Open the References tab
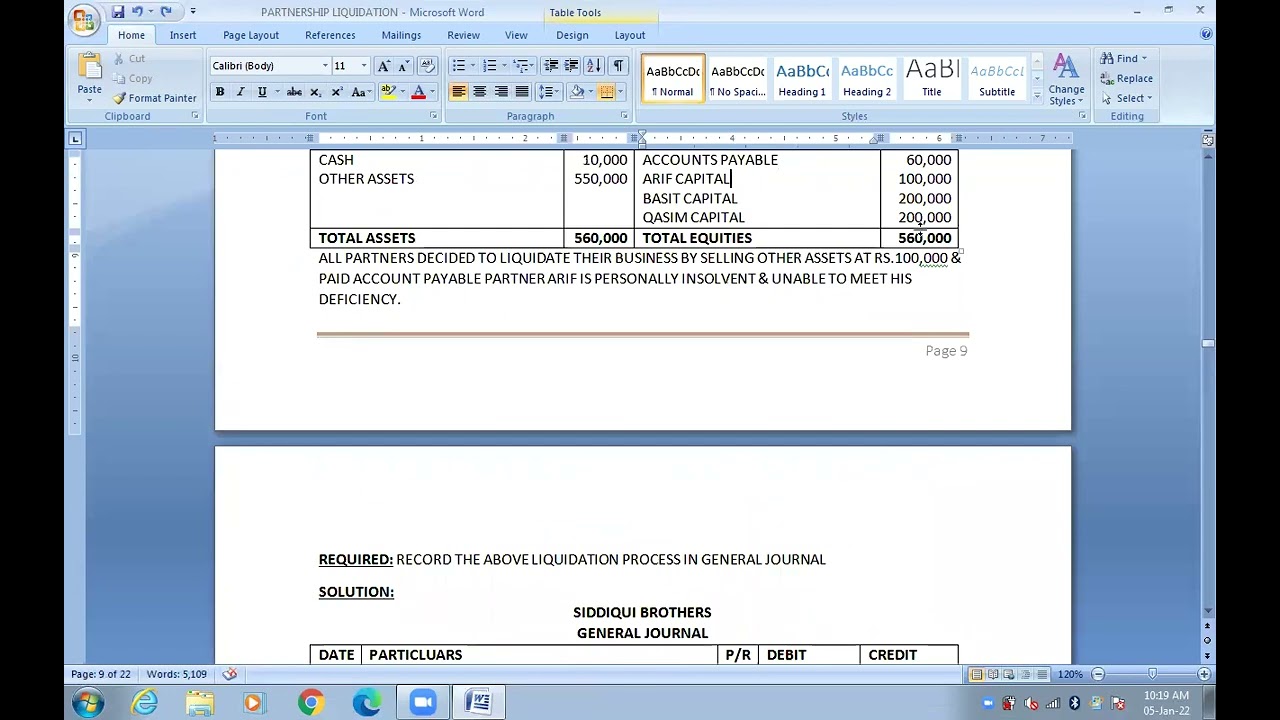The height and width of the screenshot is (720, 1280). click(330, 35)
